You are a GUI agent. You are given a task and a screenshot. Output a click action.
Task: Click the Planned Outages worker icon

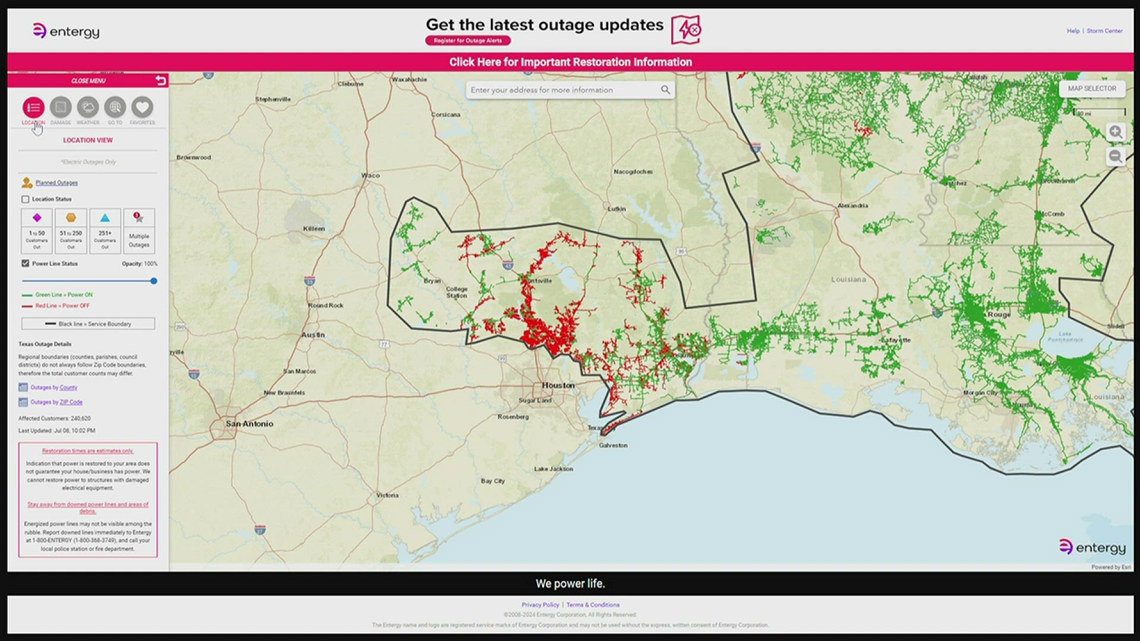(27, 182)
